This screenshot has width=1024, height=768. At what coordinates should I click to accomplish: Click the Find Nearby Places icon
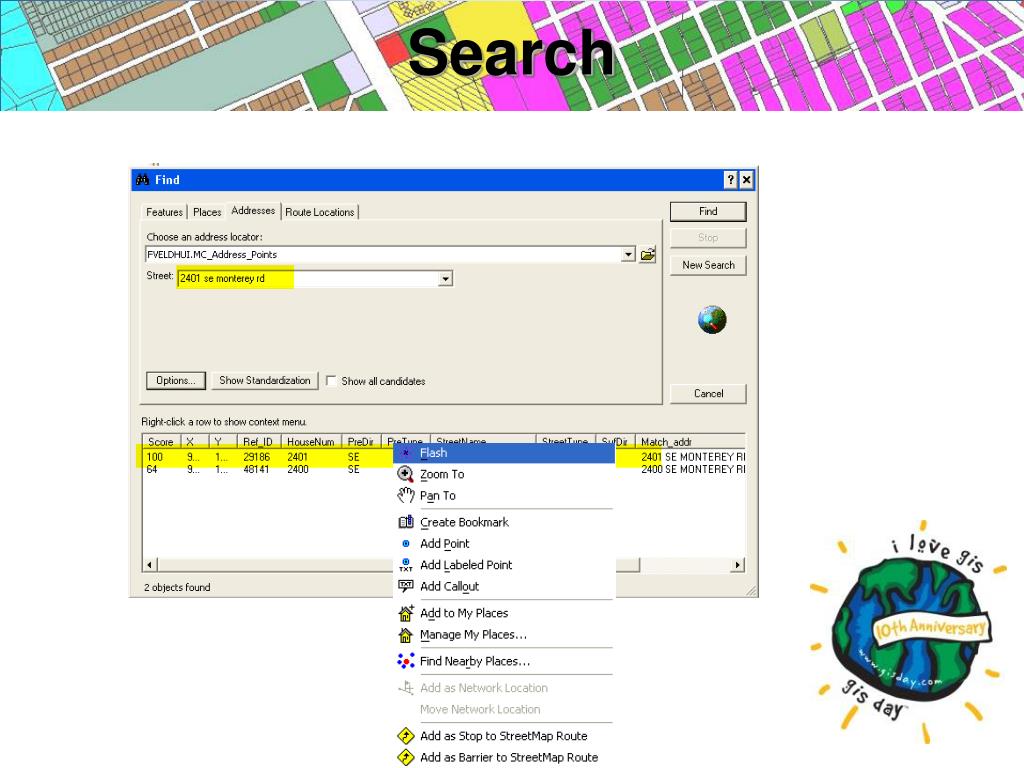coord(405,661)
